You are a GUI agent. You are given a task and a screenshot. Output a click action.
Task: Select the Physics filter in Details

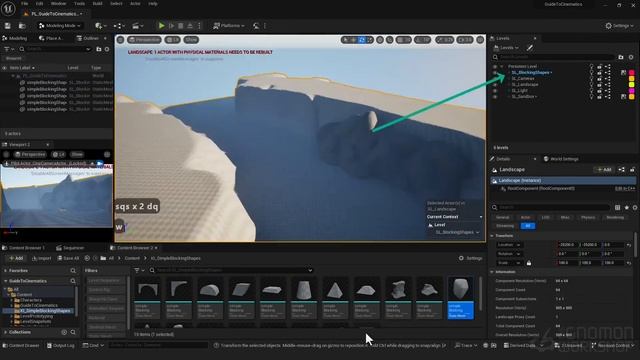(x=588, y=218)
